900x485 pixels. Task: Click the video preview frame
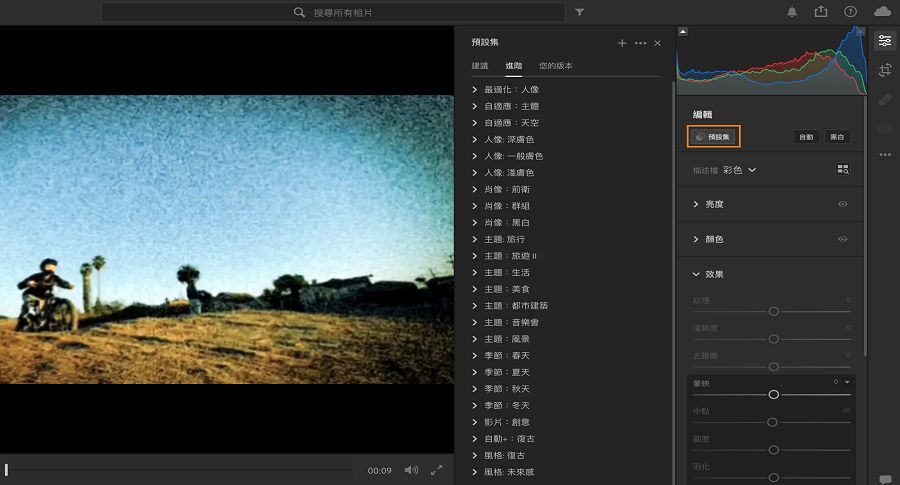(227, 239)
